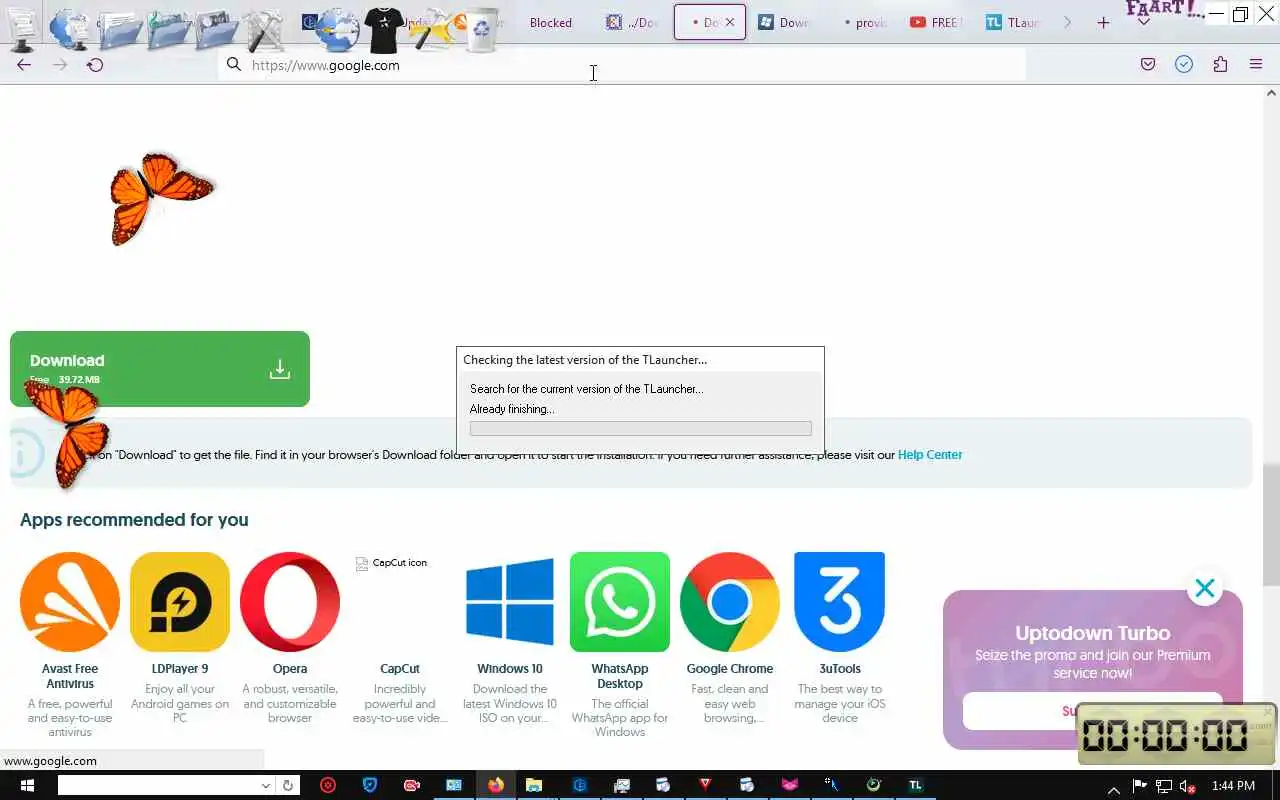Click the CapCut icon placeholder
Viewport: 1280px width, 800px height.
(x=392, y=563)
